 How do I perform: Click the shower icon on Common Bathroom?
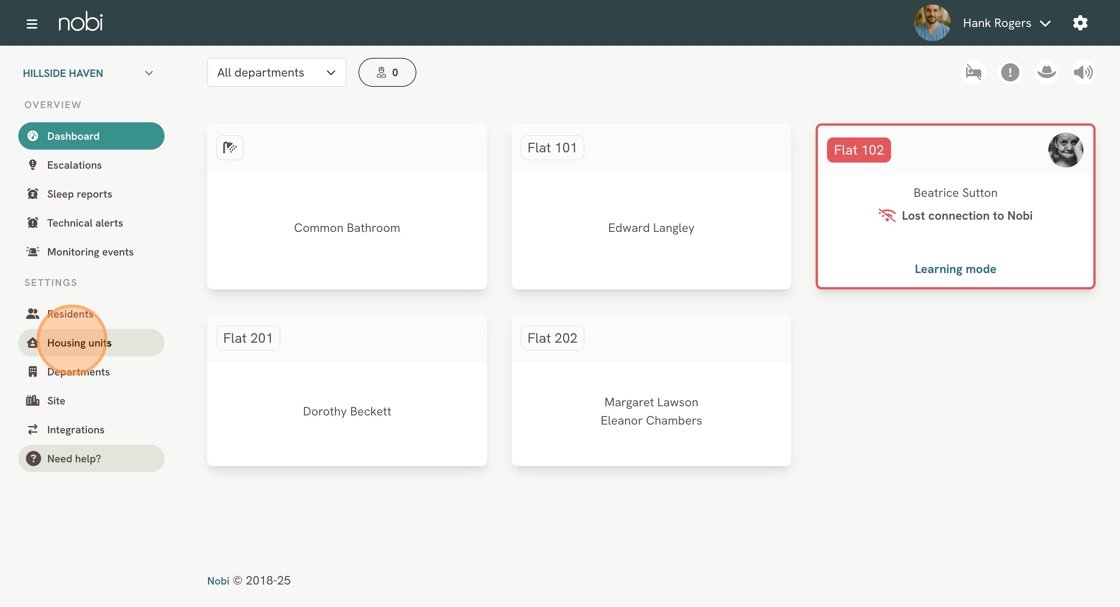tap(230, 148)
